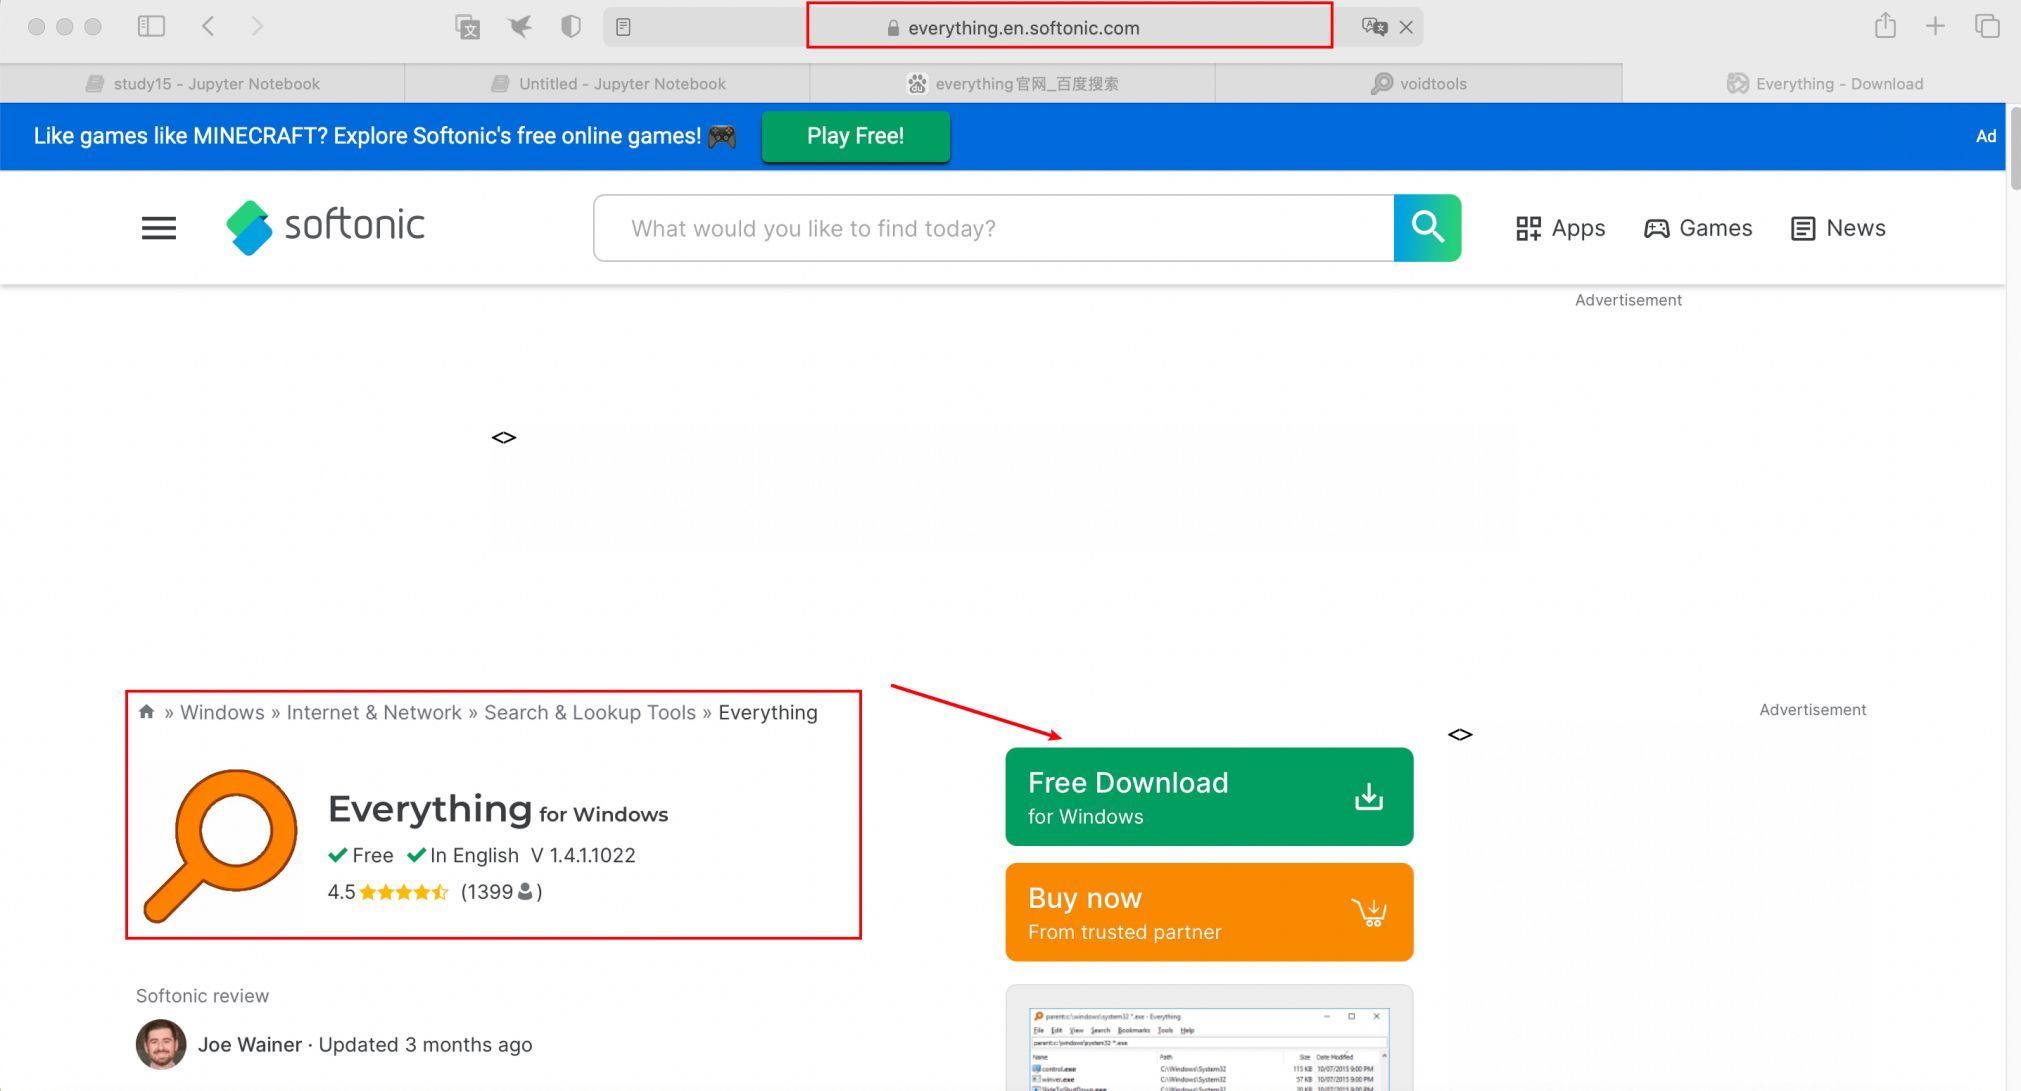This screenshot has width=2021, height=1091.
Task: Show the tab overview icon
Action: [1987, 27]
